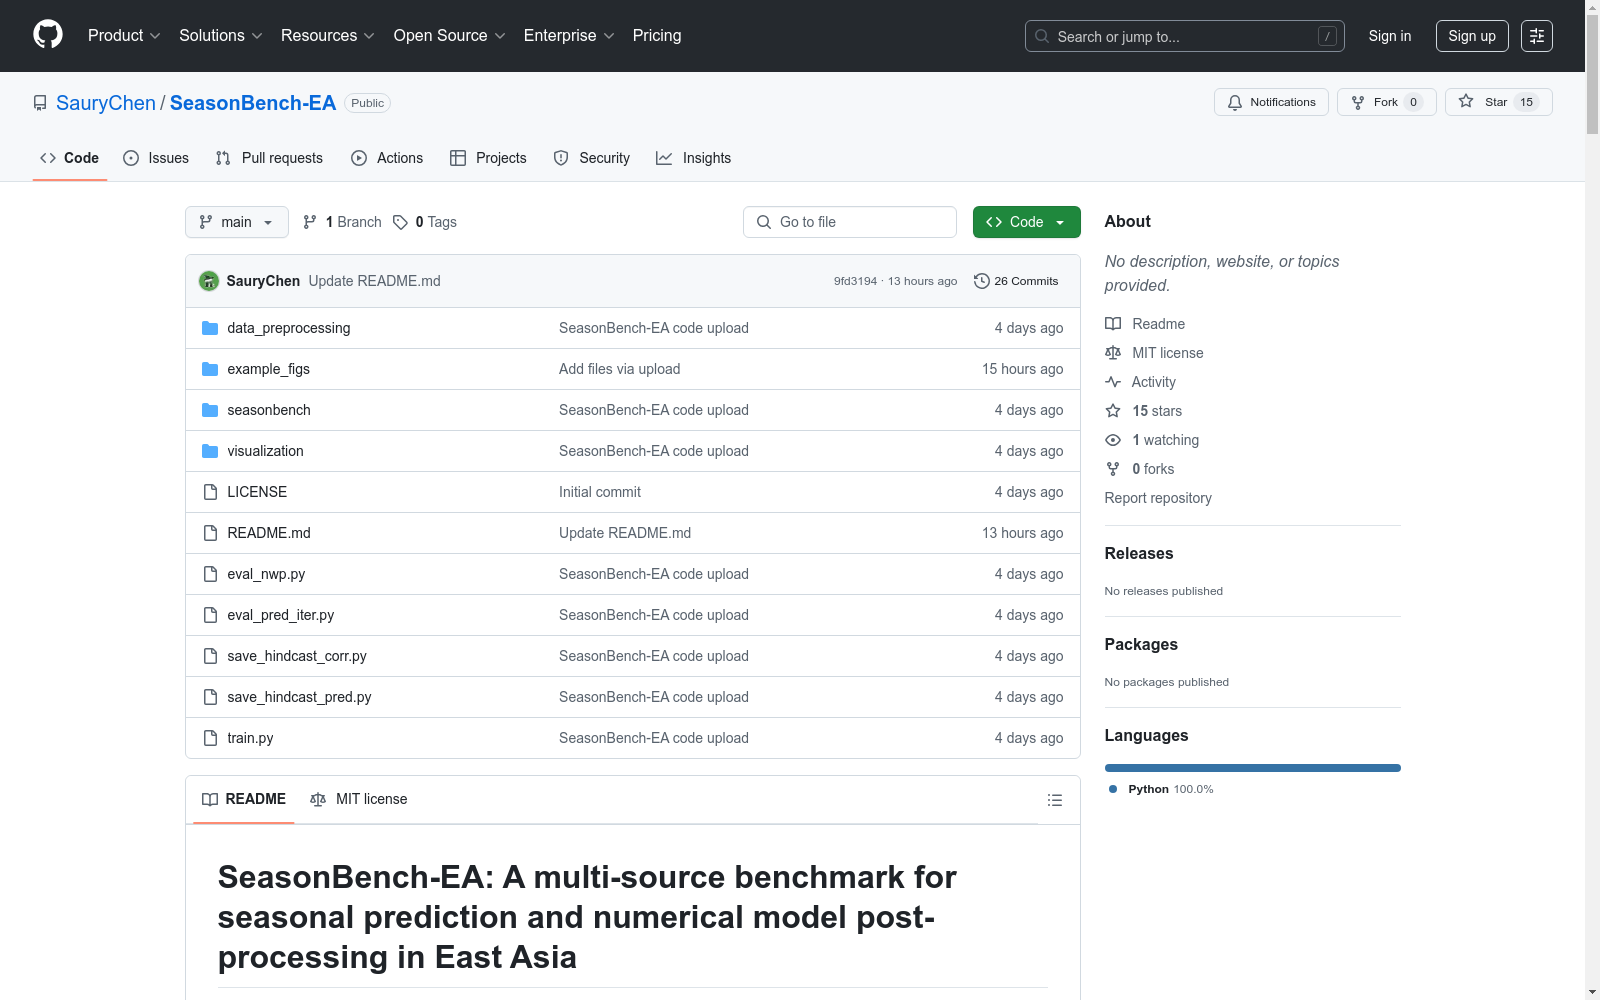Open the command palette icon in header
1600x1000 pixels.
pyautogui.click(x=1537, y=36)
